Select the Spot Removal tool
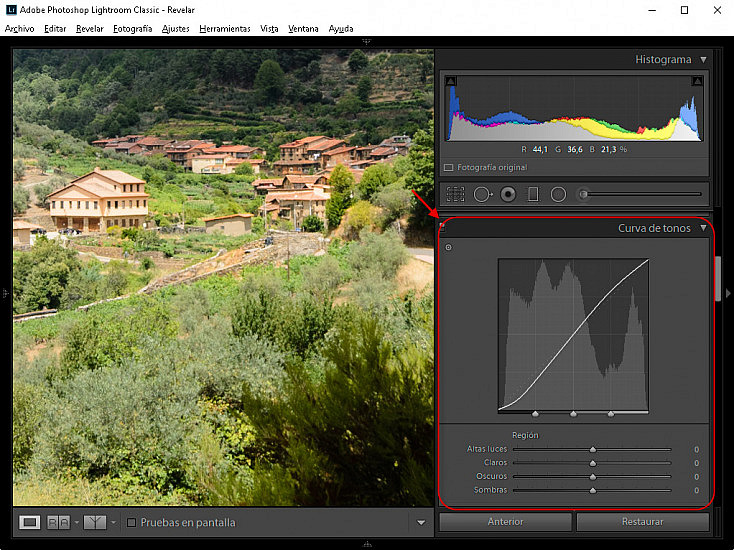734x550 pixels. click(483, 194)
